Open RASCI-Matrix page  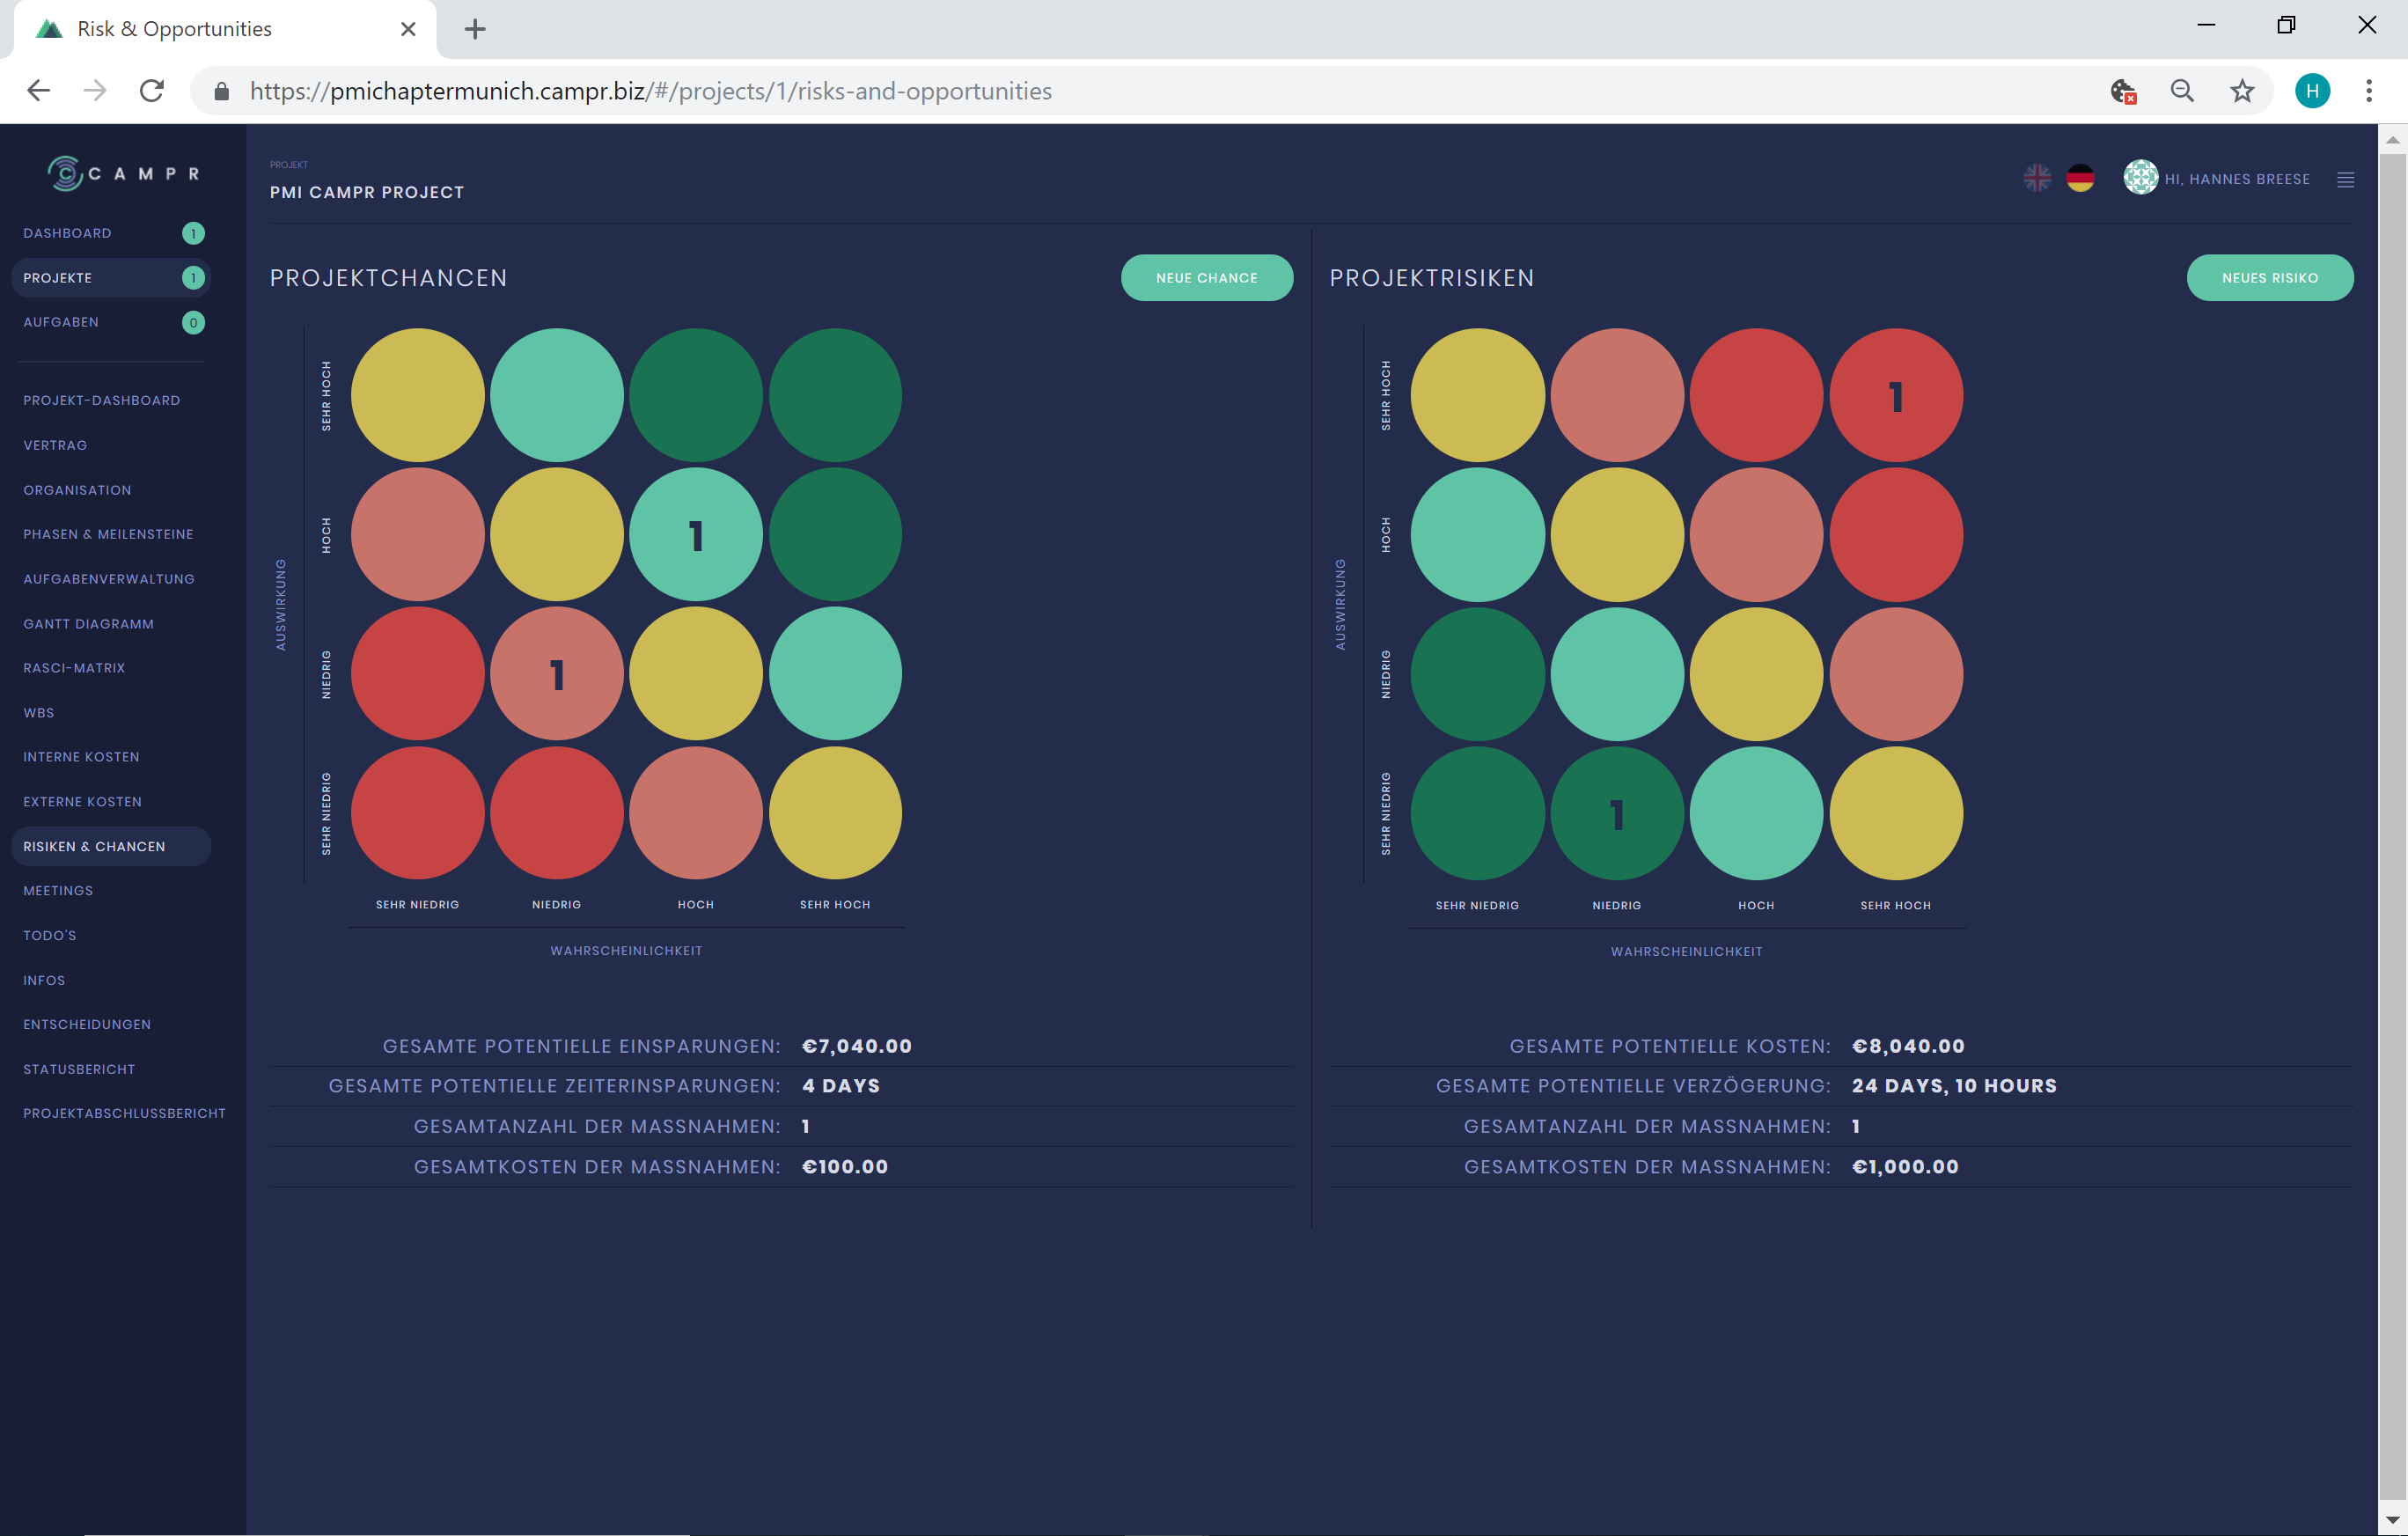point(74,668)
